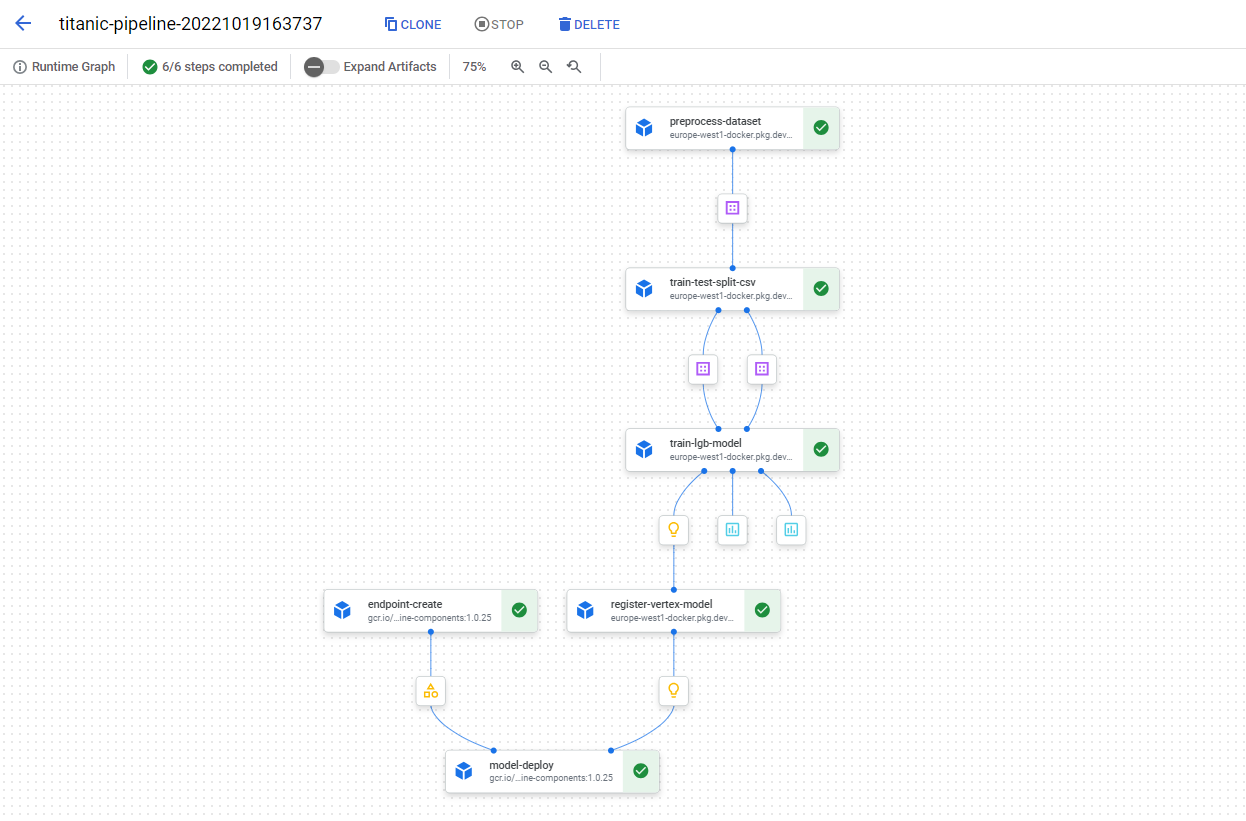Click the model artifact below register-vertex-model
Screen dimensions: 1246x821
[673, 690]
